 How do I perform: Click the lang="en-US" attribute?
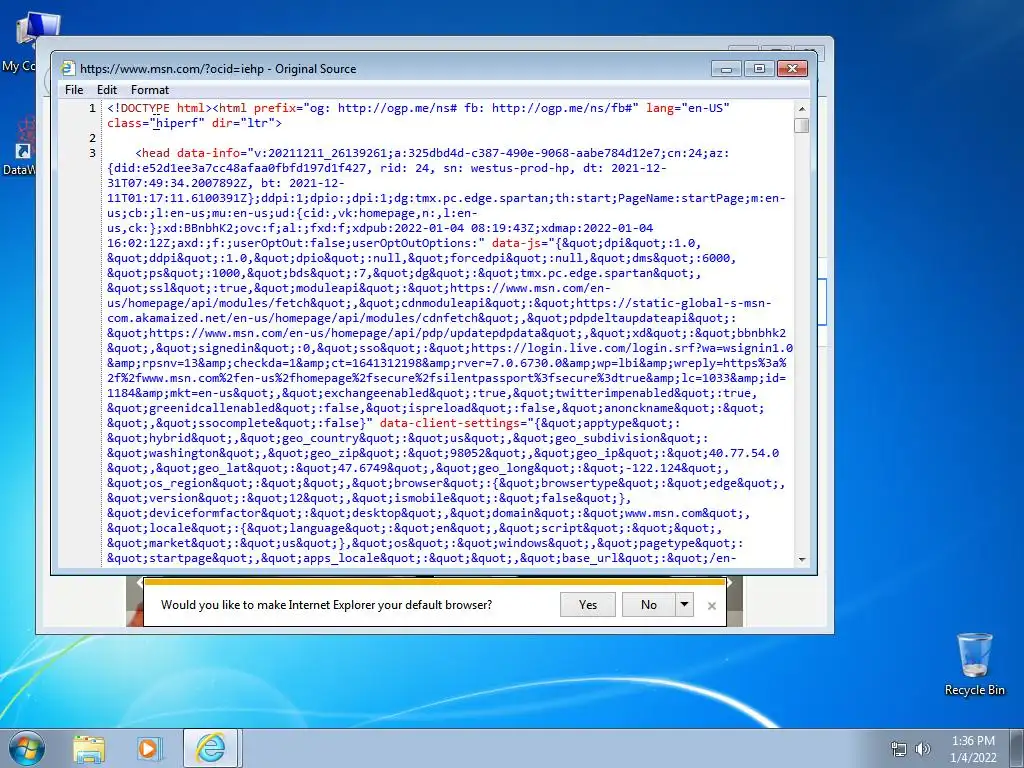[x=688, y=108]
